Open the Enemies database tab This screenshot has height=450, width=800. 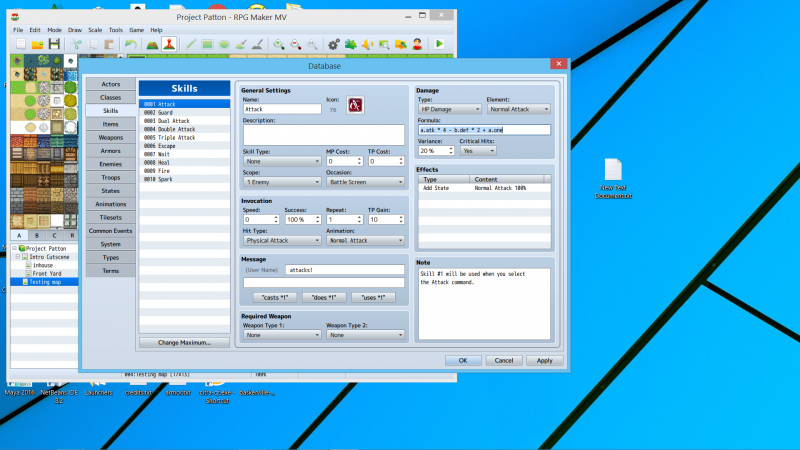(111, 164)
